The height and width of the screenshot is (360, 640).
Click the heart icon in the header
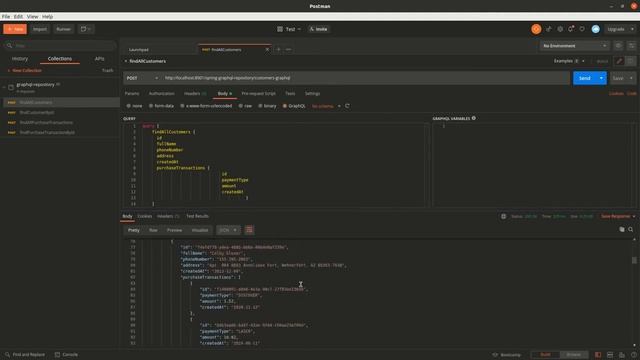[x=582, y=29]
